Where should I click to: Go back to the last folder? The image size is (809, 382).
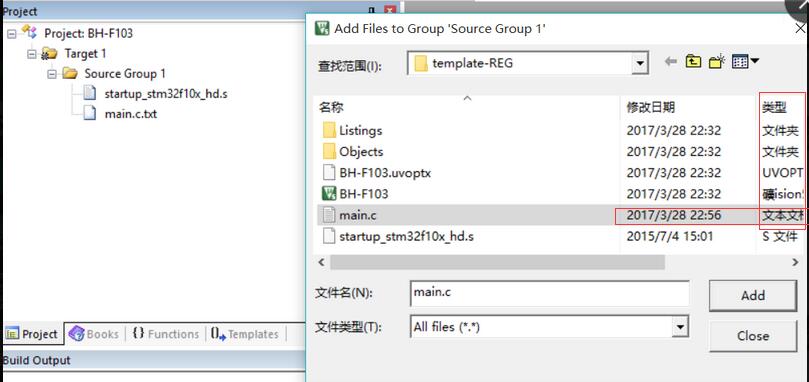(x=670, y=62)
